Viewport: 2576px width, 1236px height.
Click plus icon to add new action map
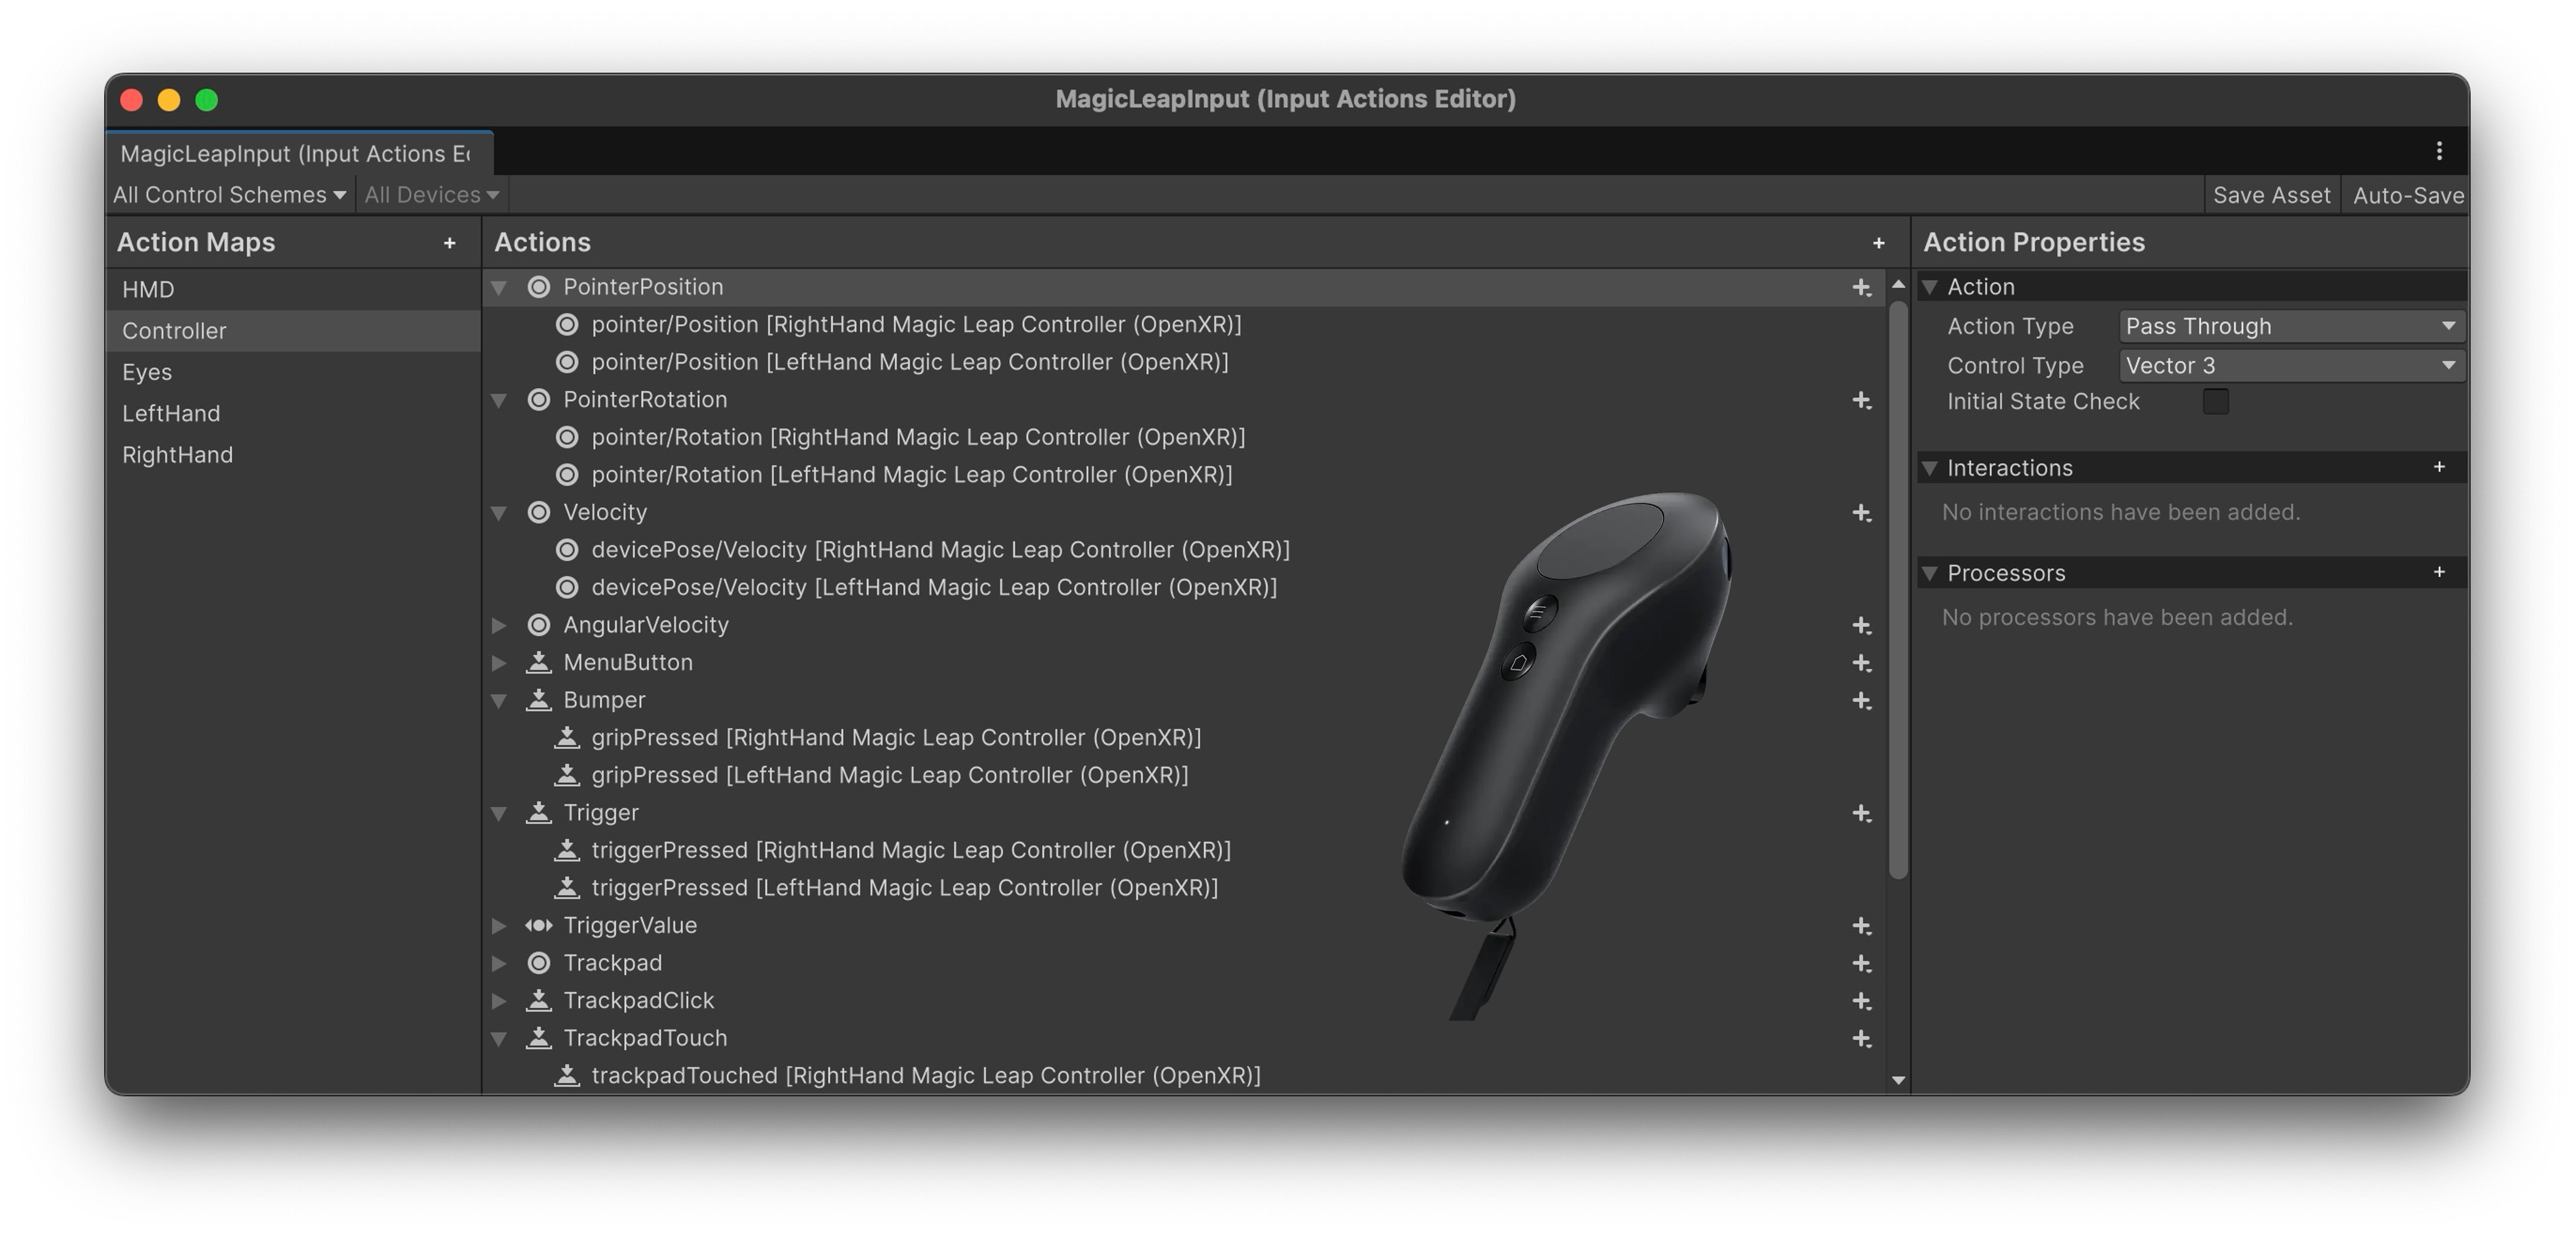pyautogui.click(x=449, y=243)
